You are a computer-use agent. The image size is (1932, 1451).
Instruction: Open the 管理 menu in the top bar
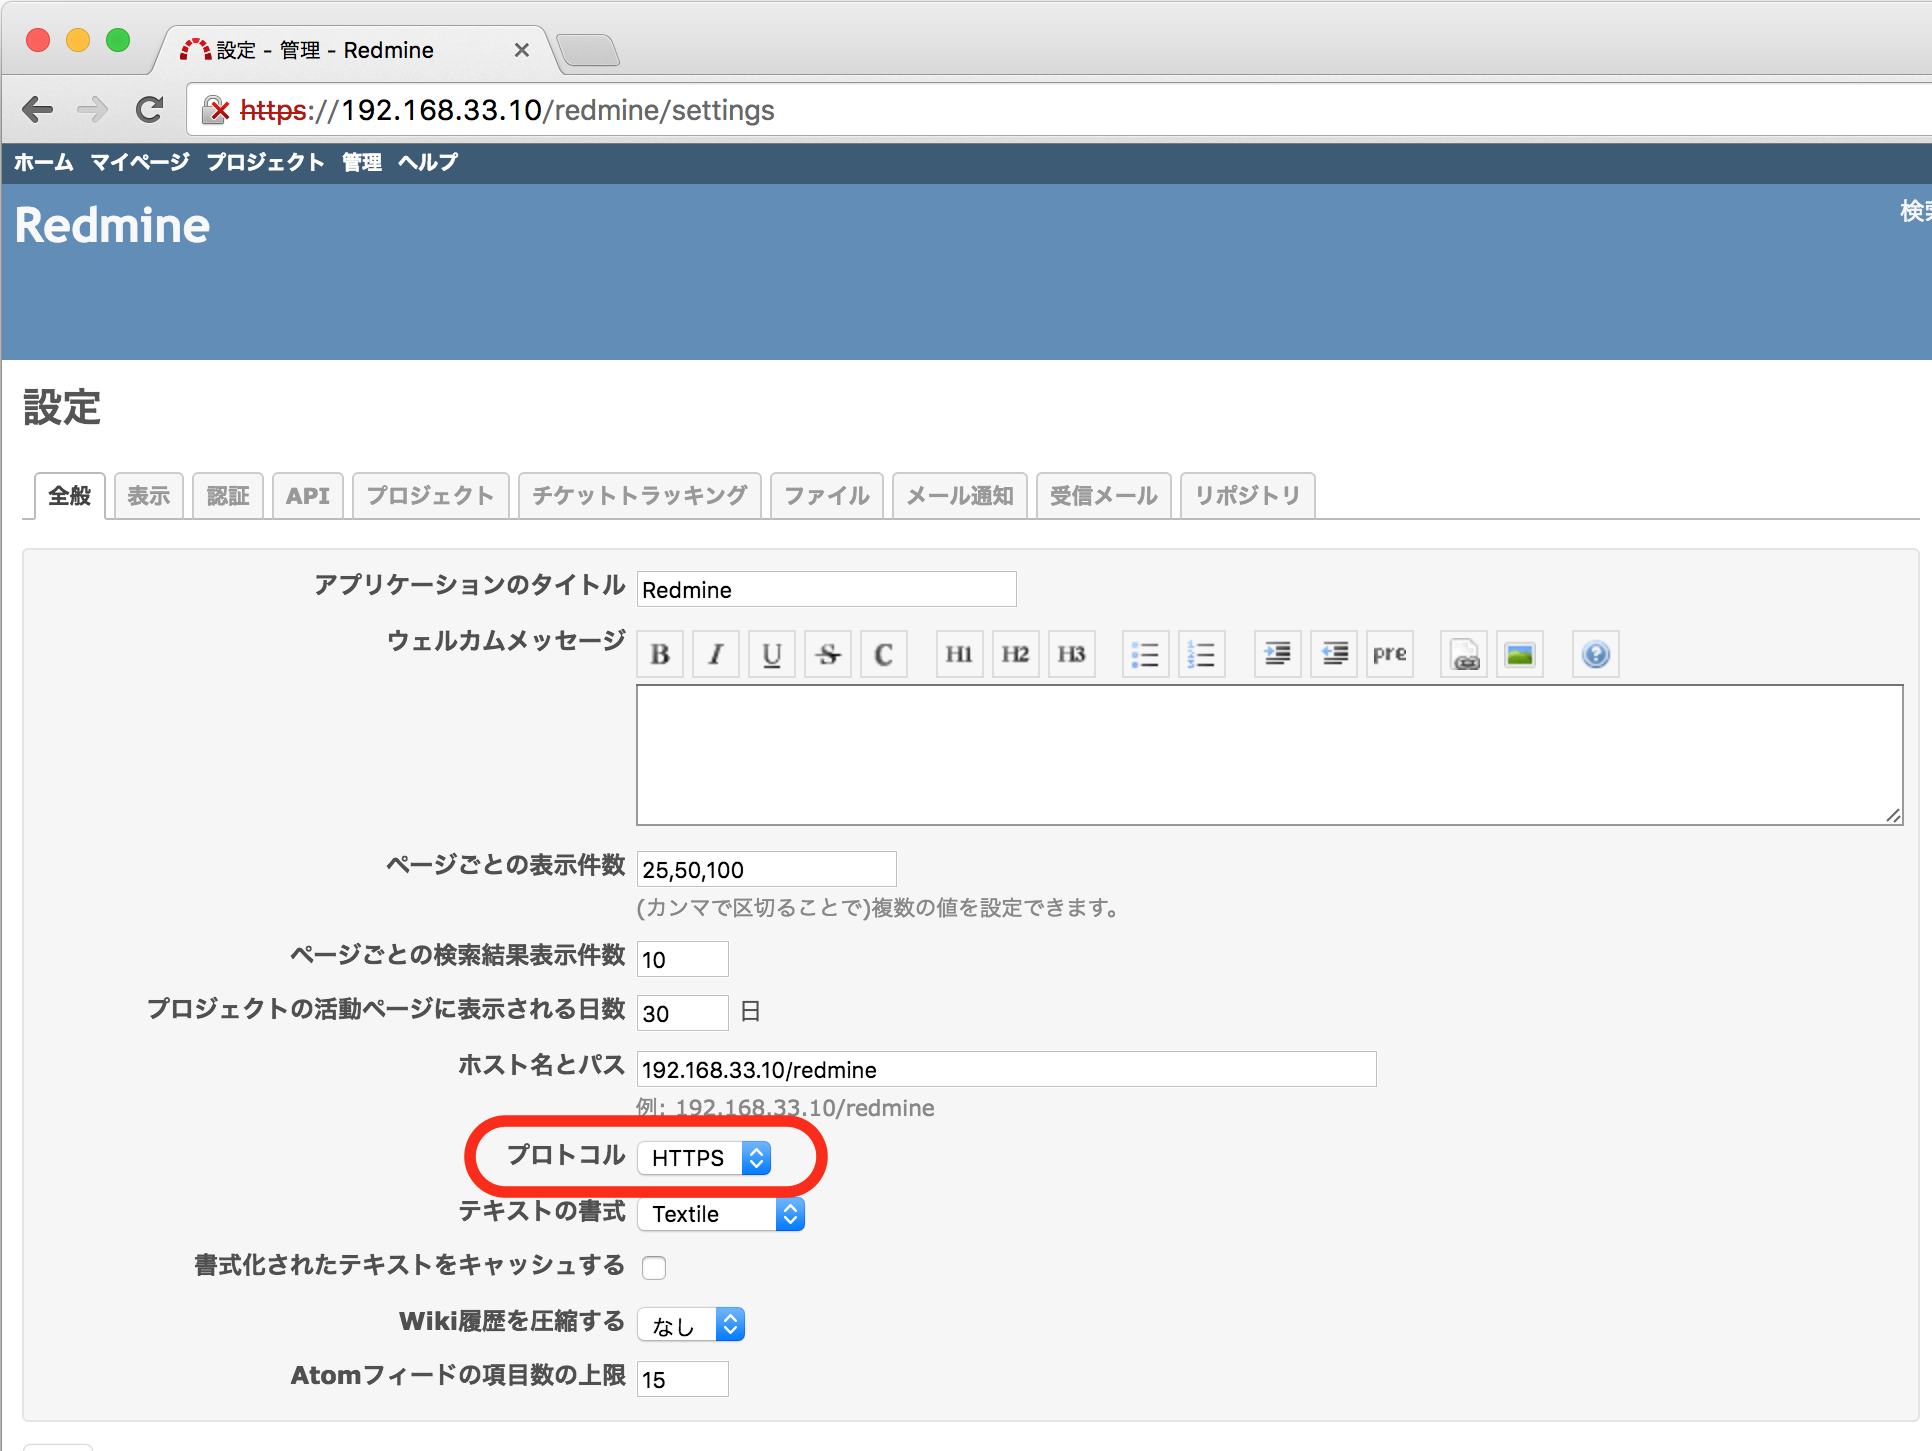[360, 163]
